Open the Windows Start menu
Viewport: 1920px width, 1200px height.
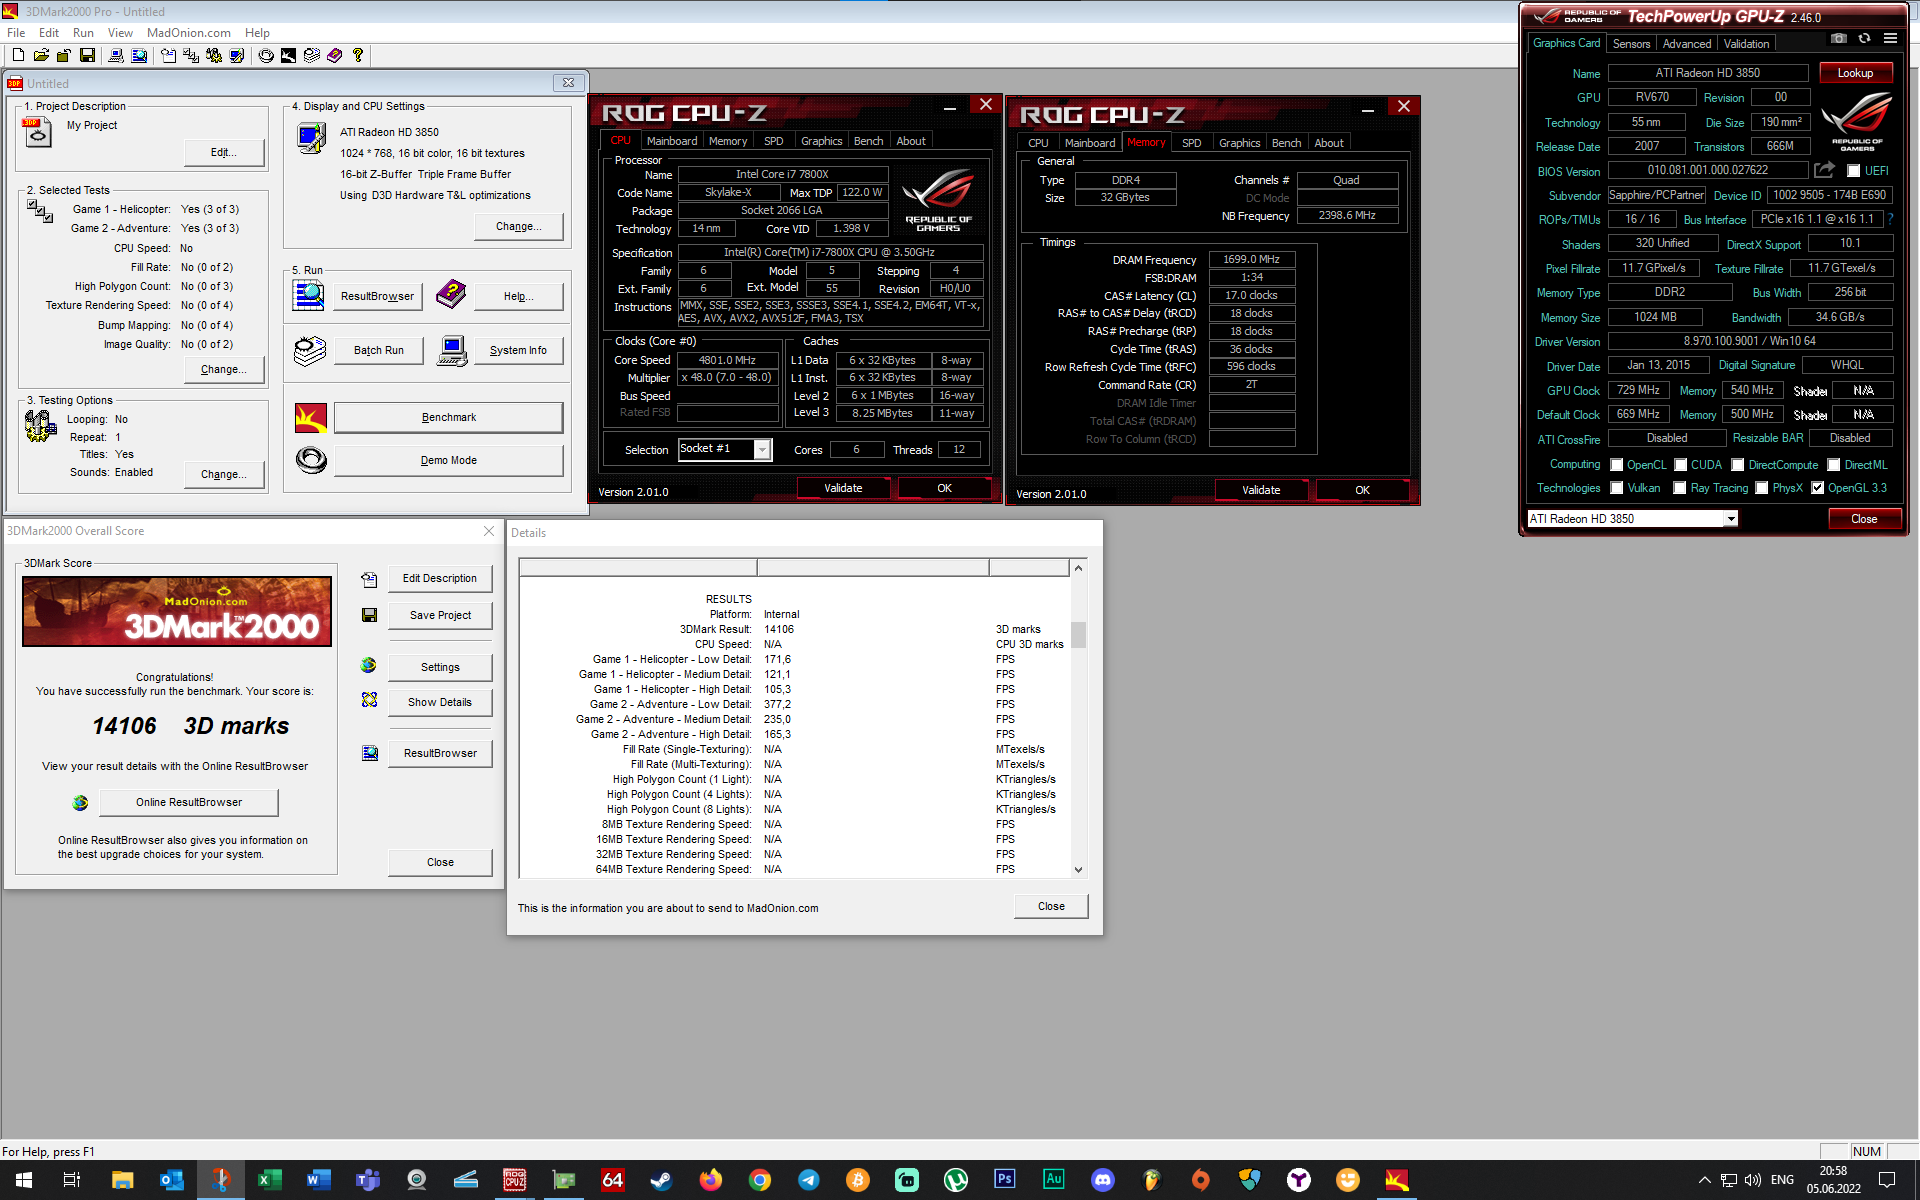tap(24, 1180)
